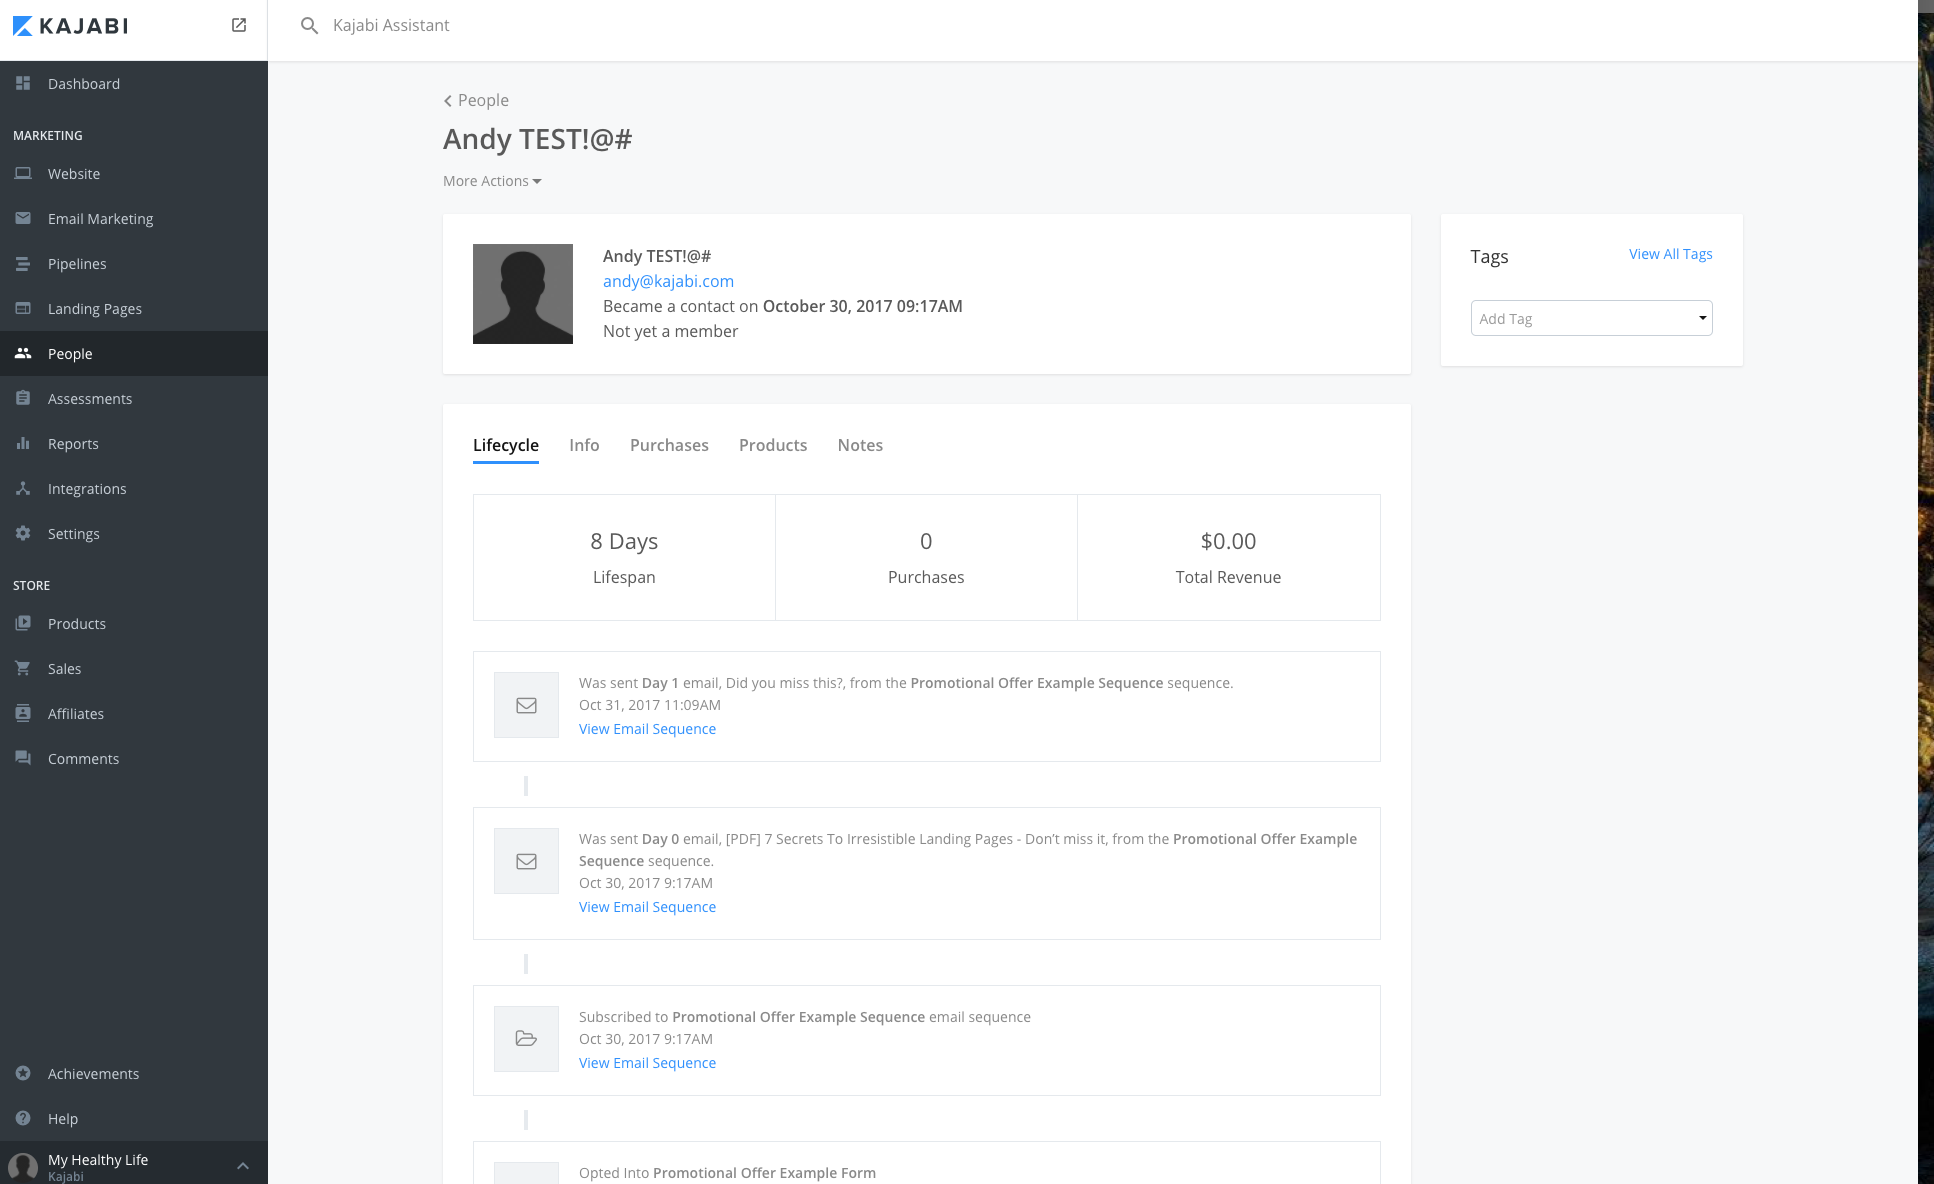The height and width of the screenshot is (1184, 1934).
Task: Click the $0.00 Total Revenue stat
Action: point(1228,557)
